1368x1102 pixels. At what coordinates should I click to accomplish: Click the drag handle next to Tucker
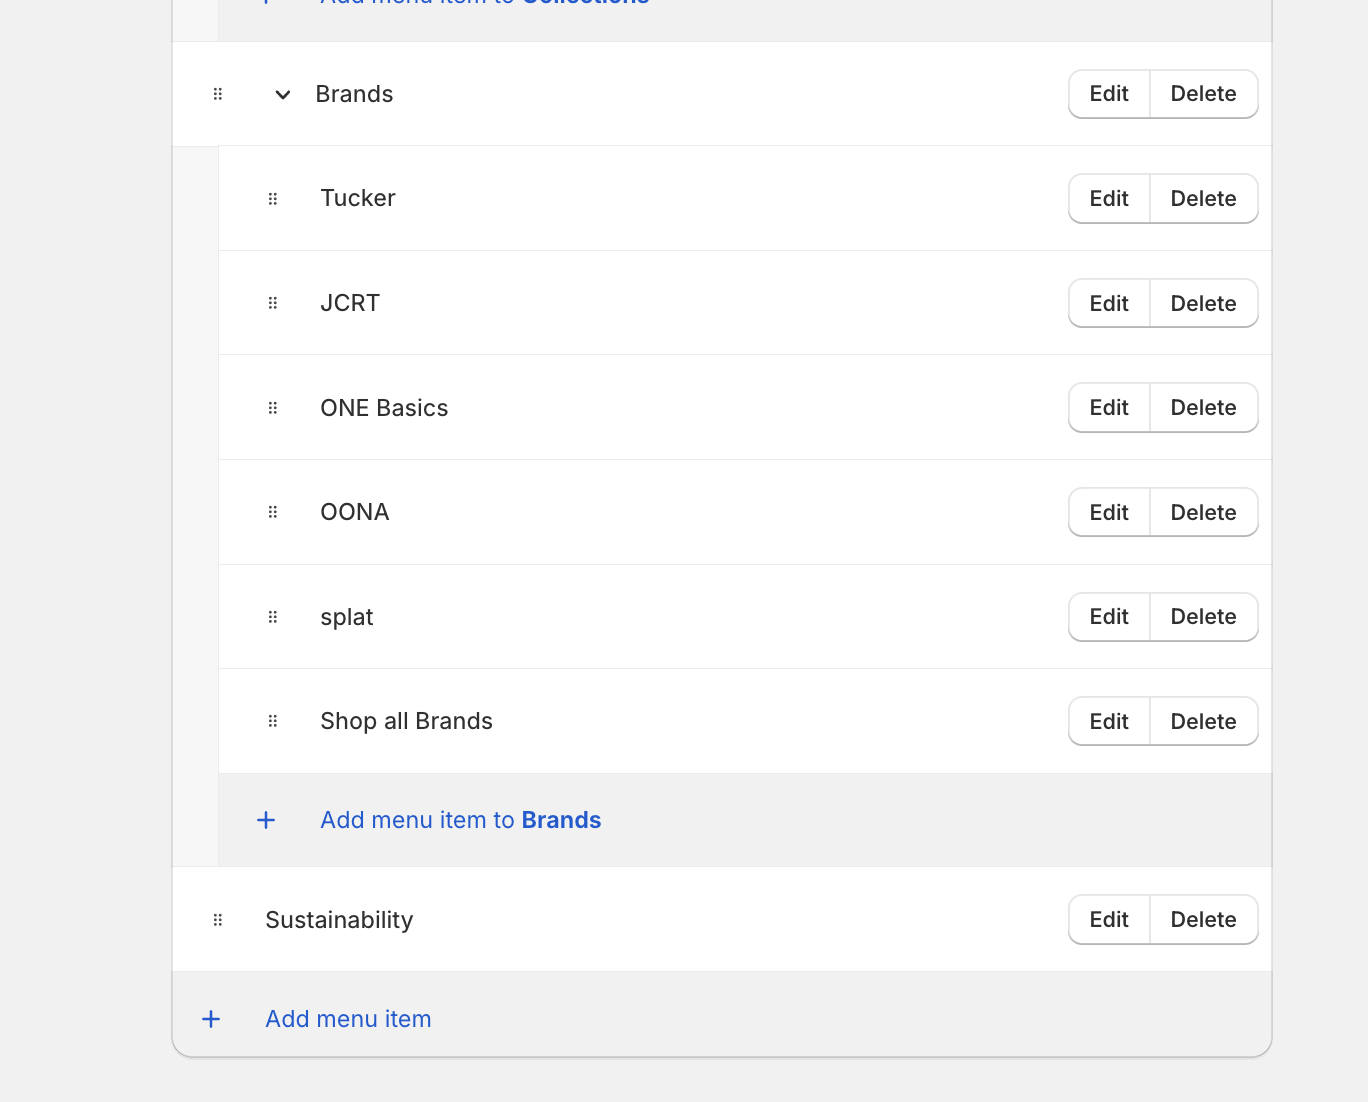[x=273, y=199]
